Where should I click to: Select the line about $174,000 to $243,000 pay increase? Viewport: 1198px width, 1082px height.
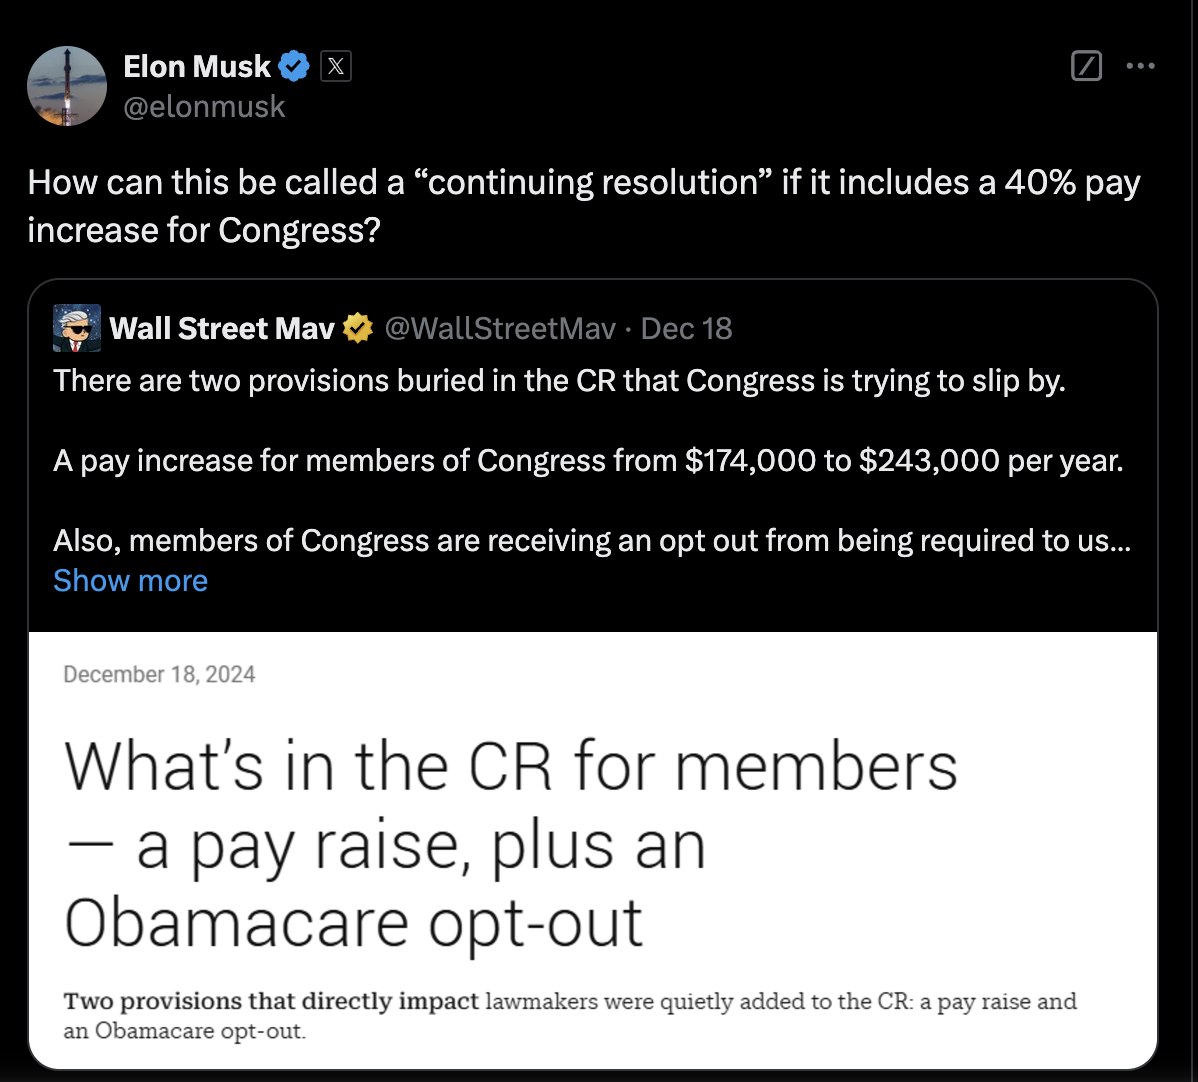tap(588, 461)
